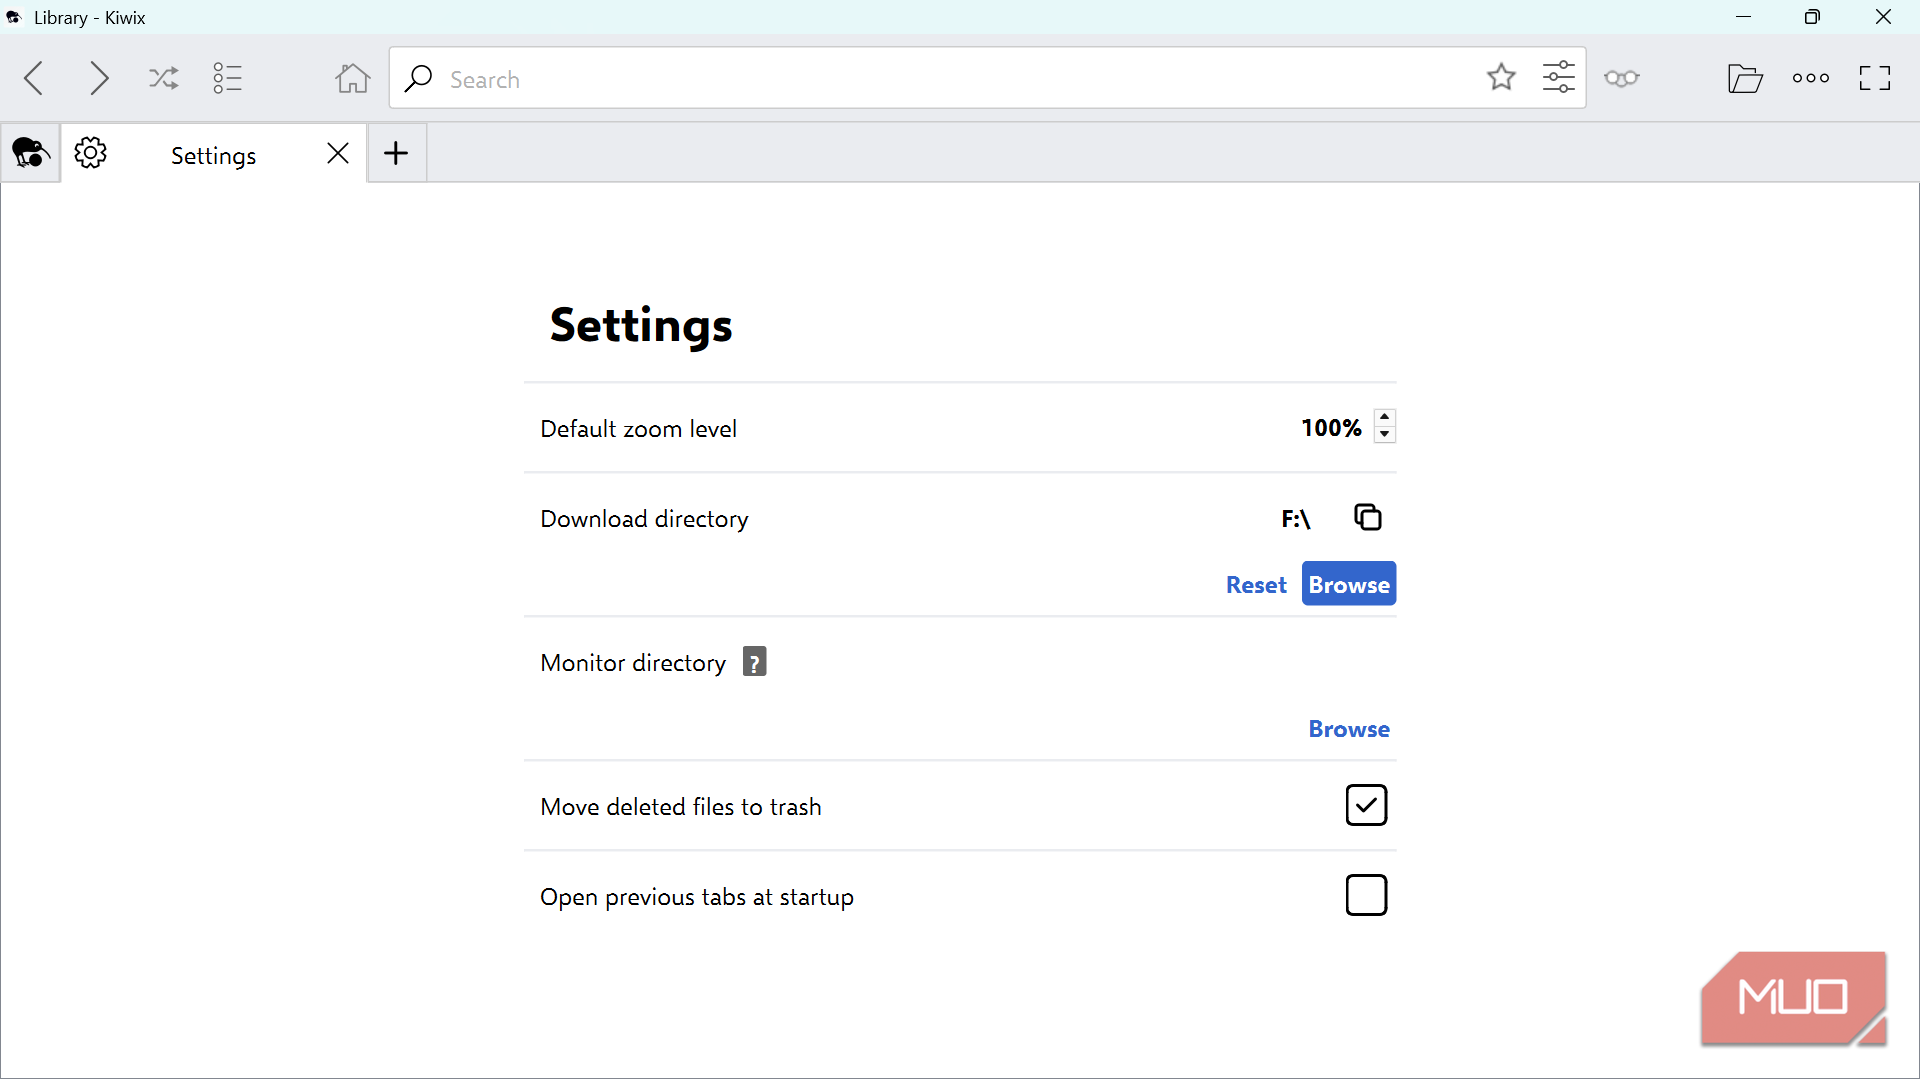
Task: Open a new tab with plus button
Action: [x=396, y=153]
